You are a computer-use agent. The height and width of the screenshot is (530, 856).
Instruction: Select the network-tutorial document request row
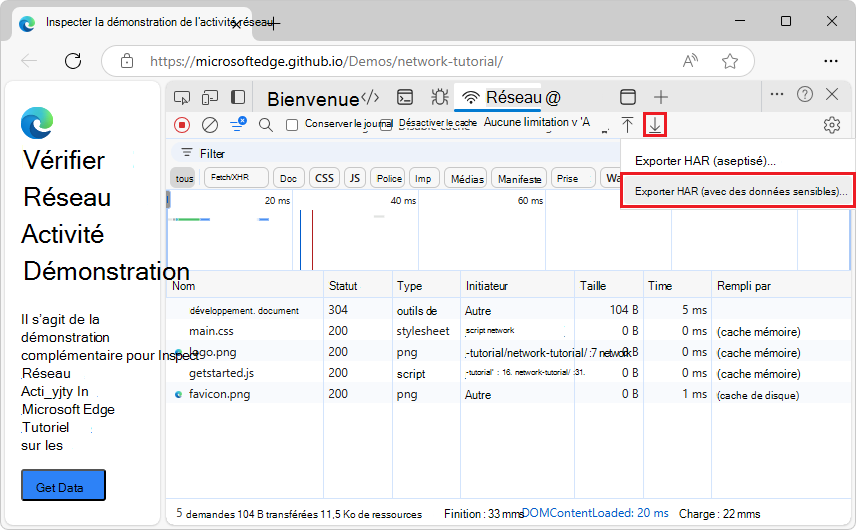tap(508, 310)
